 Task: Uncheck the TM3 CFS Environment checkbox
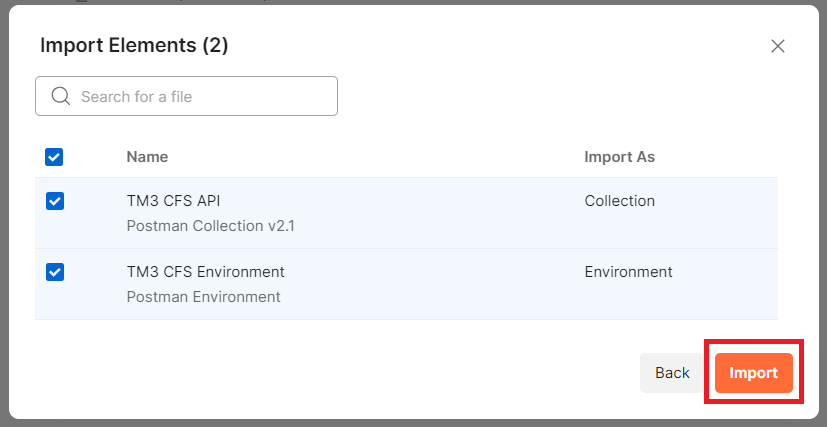click(55, 272)
